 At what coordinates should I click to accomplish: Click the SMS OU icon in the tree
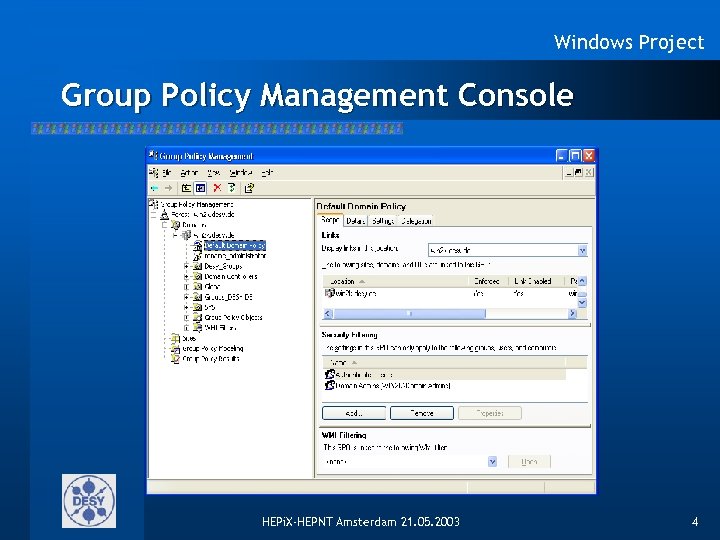[x=197, y=307]
